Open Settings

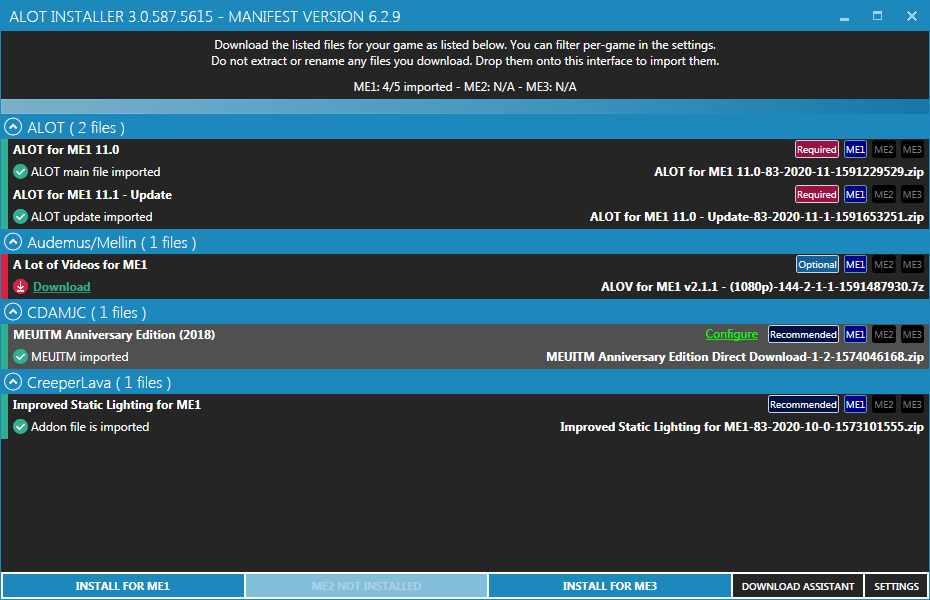pyautogui.click(x=896, y=586)
